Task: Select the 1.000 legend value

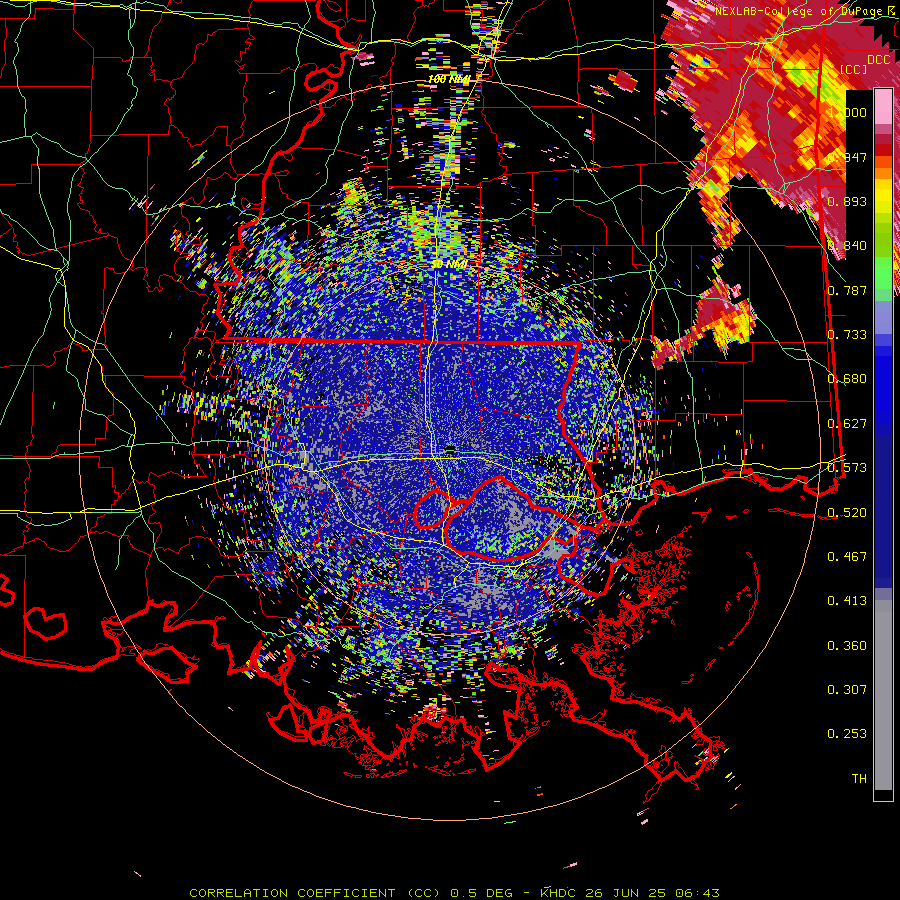Action: [847, 112]
